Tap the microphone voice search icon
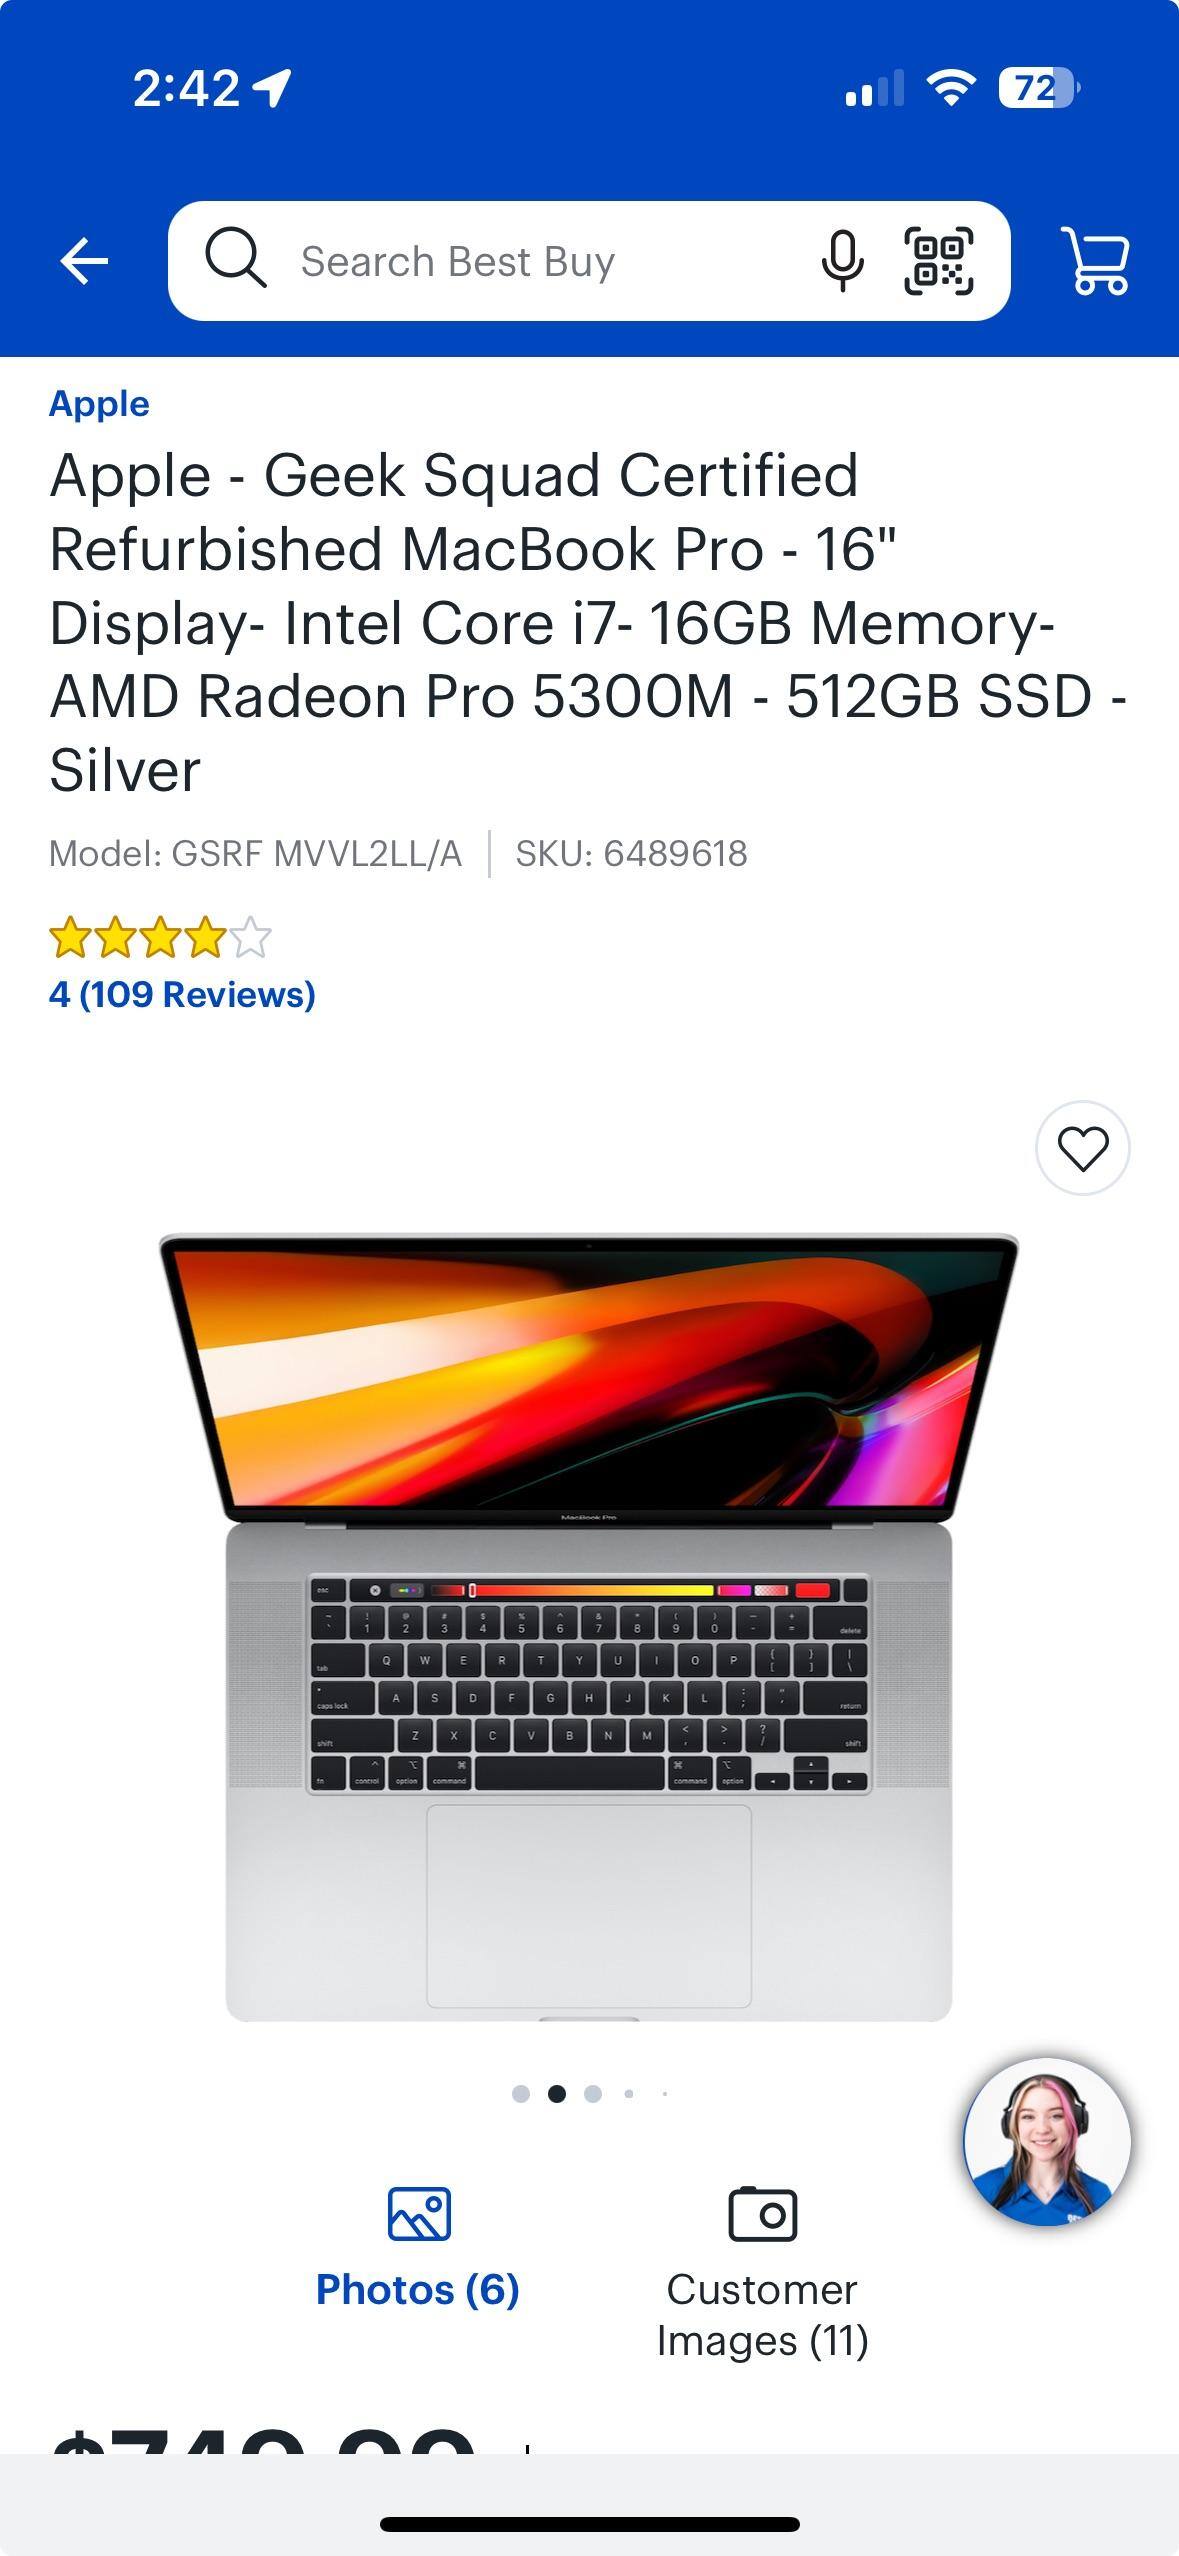 (x=842, y=261)
